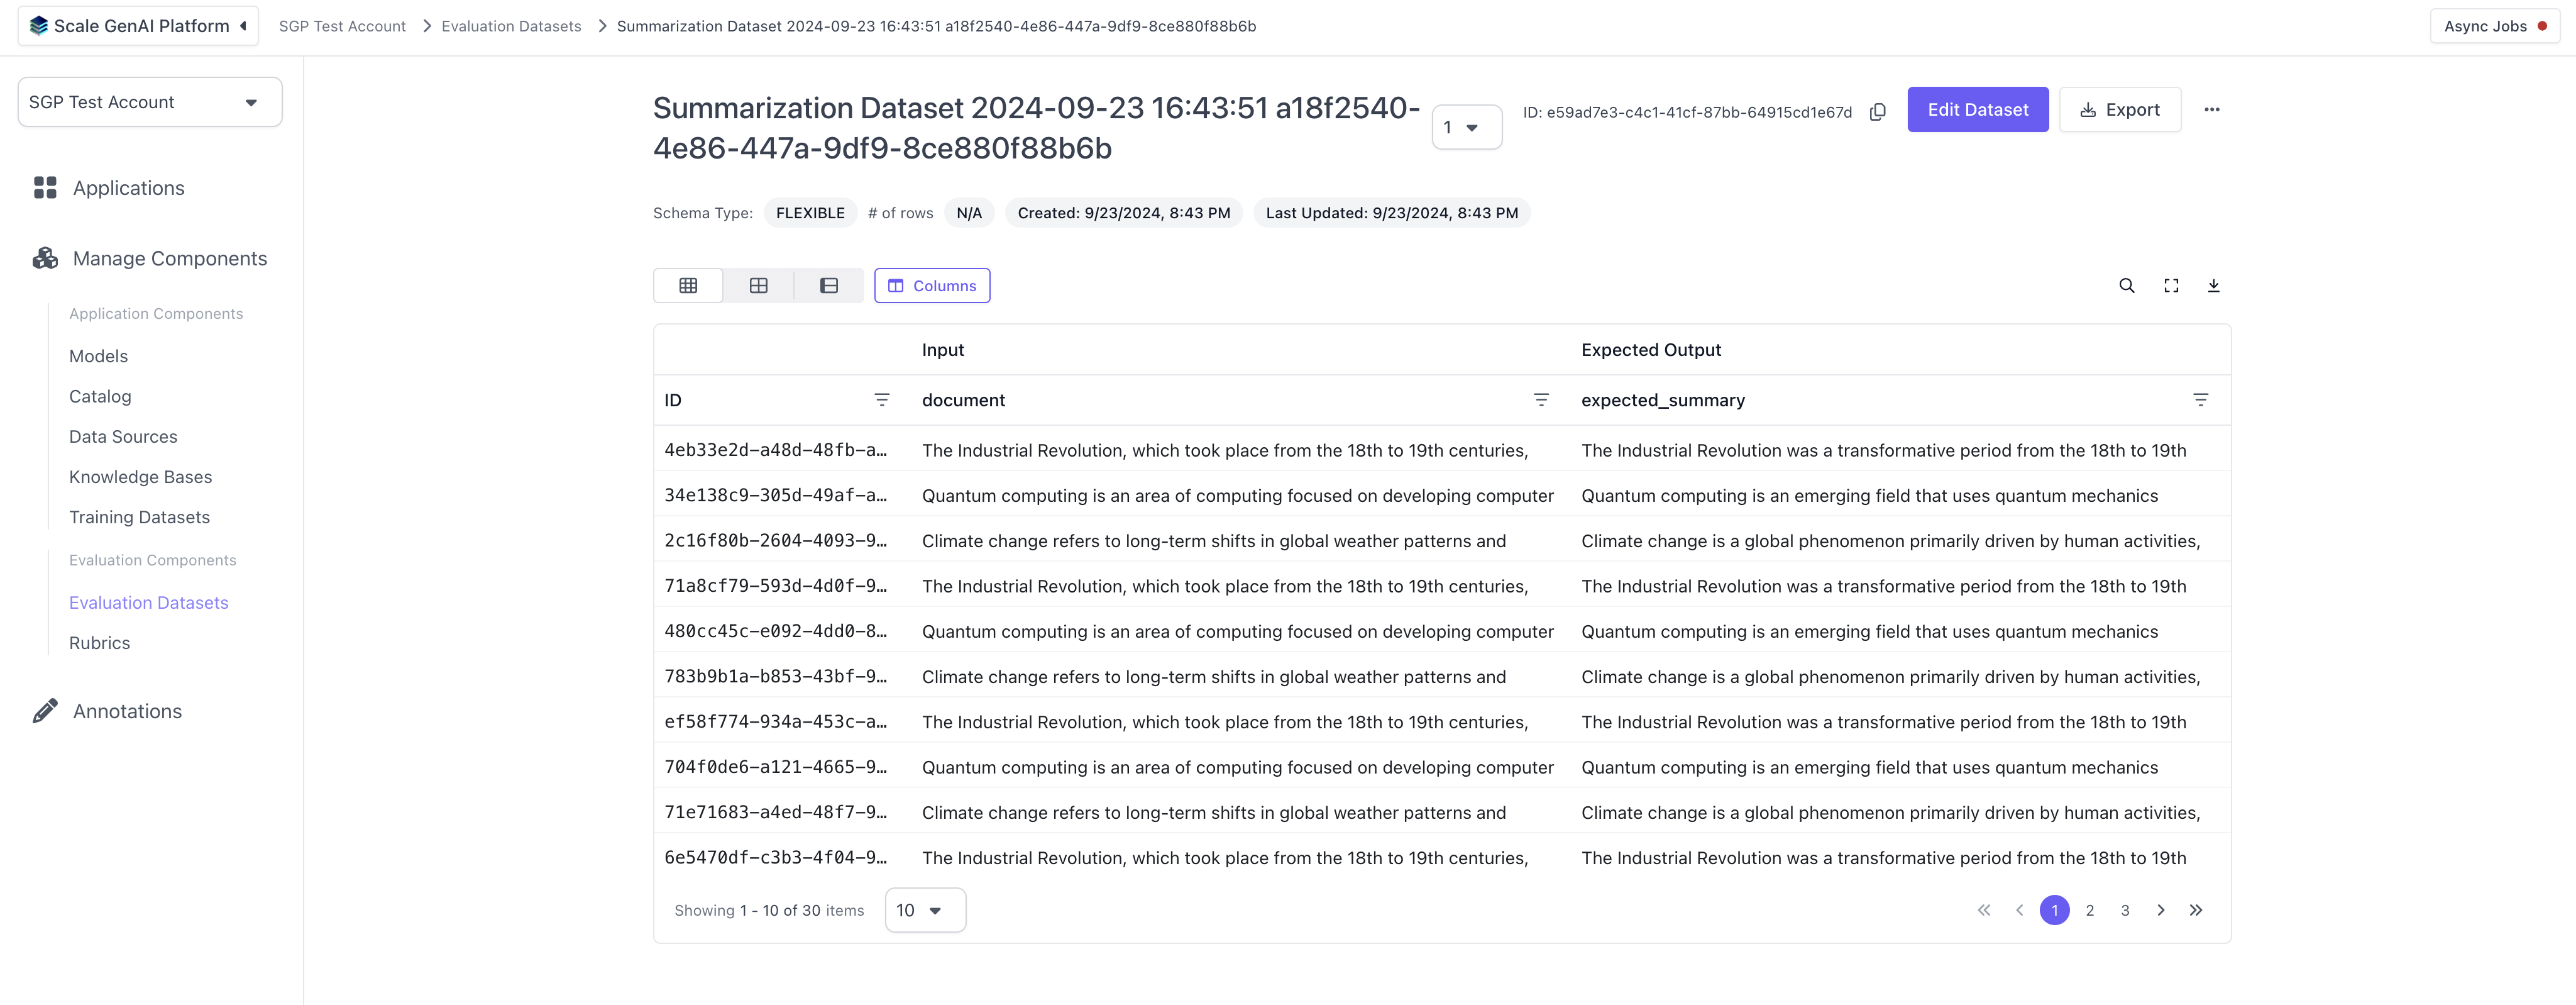Go to next page of results
This screenshot has height=1005, width=2576.
[2160, 910]
